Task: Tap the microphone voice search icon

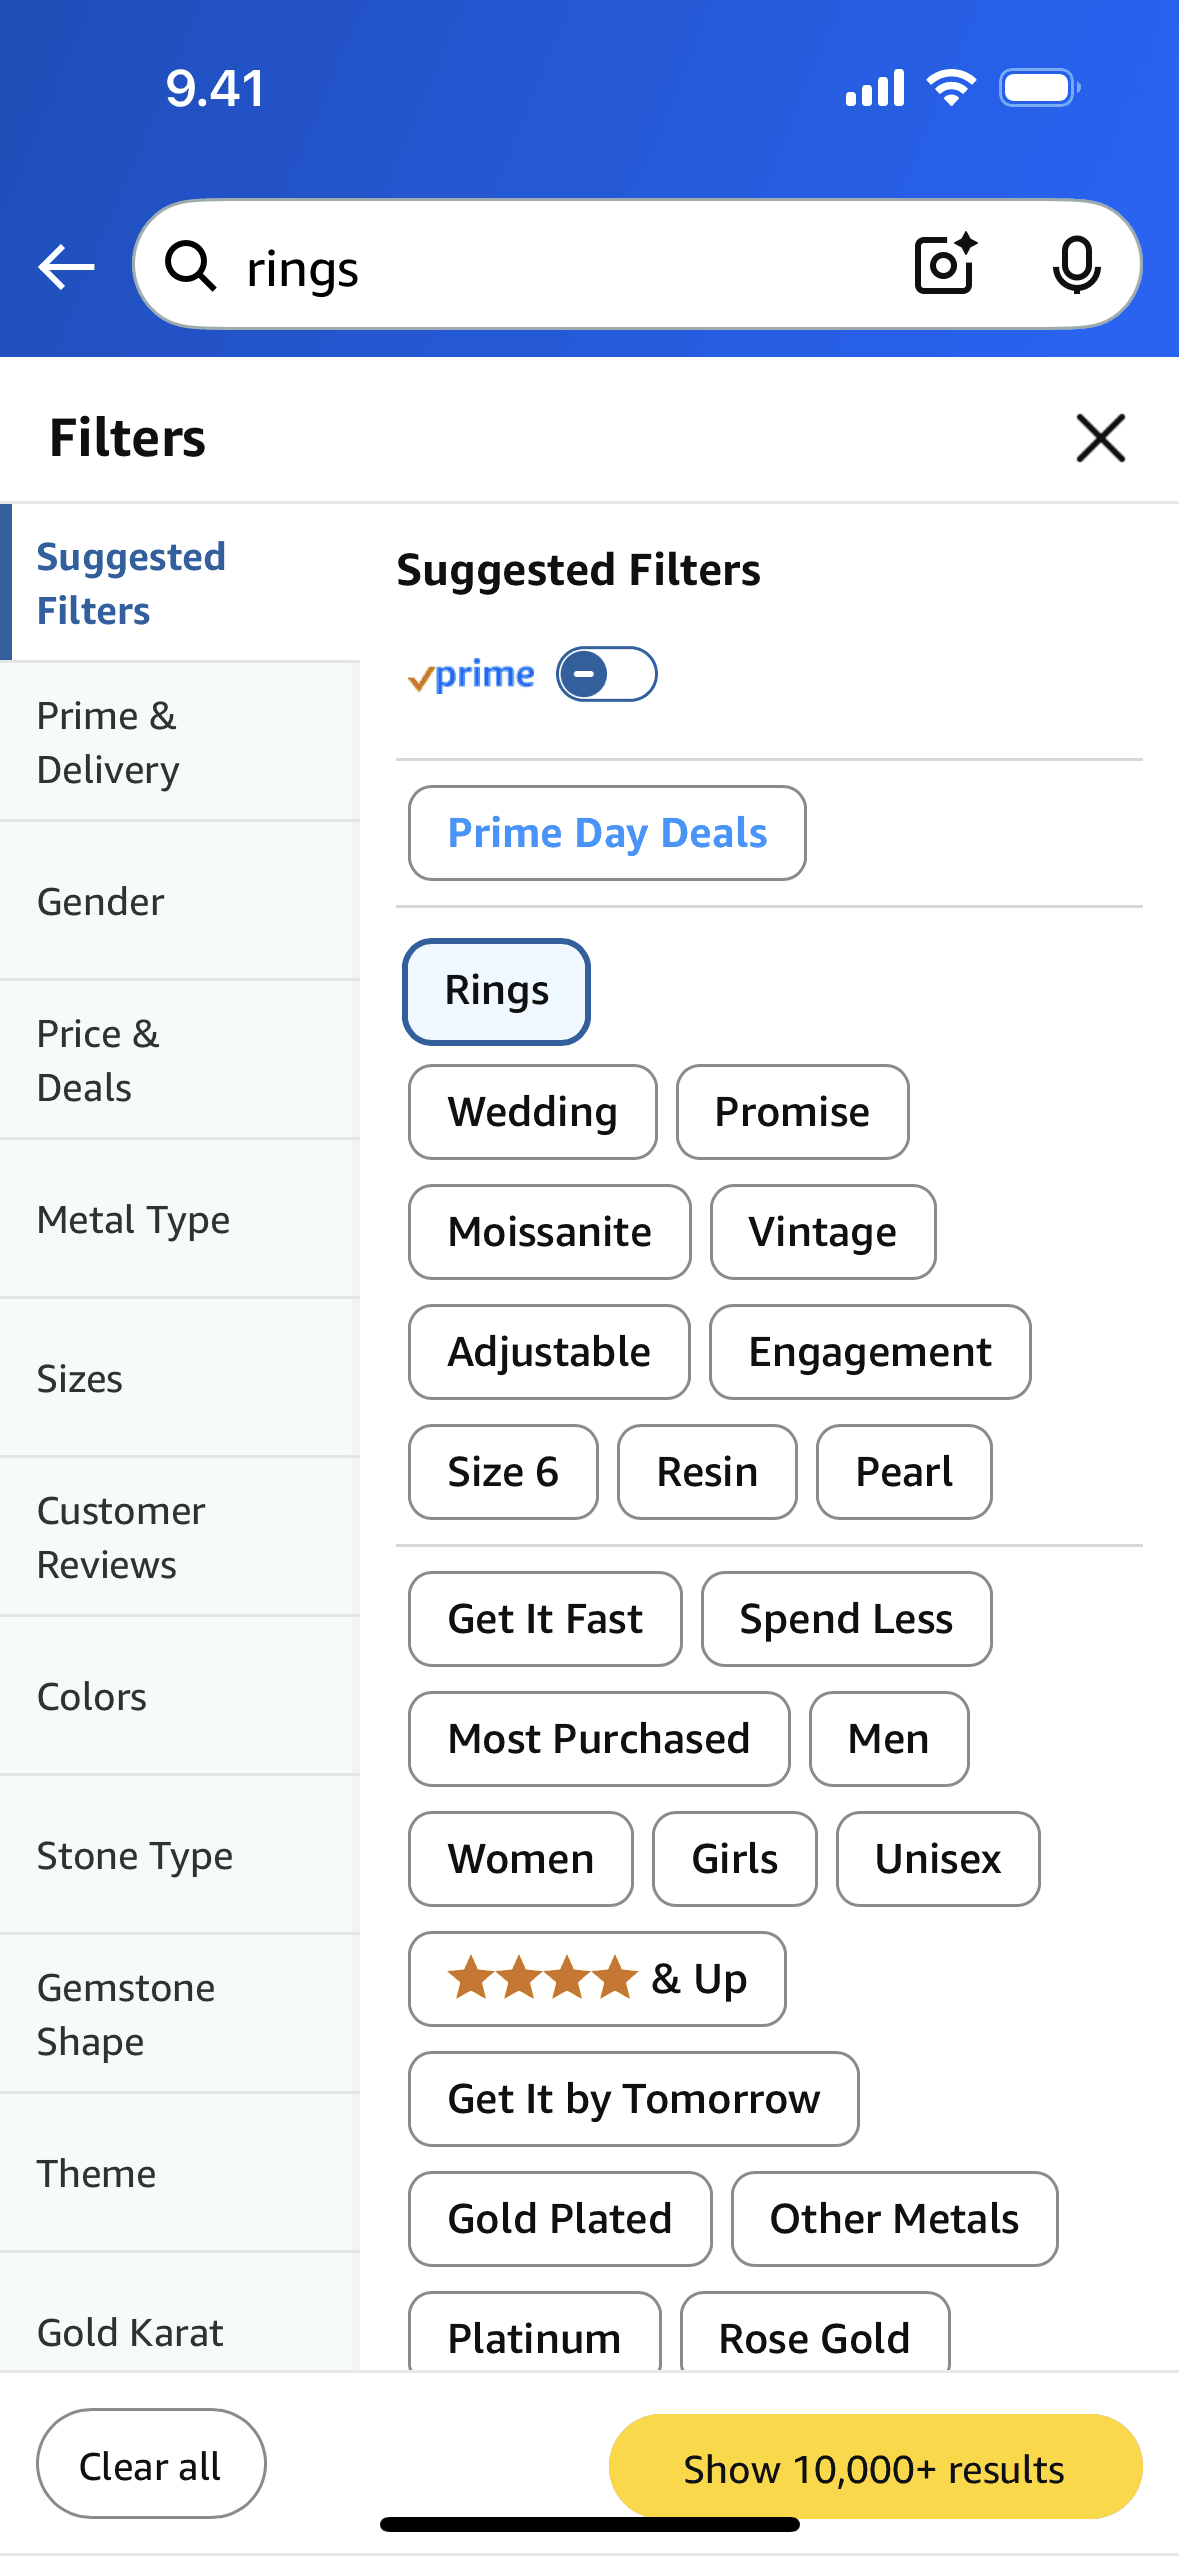Action: 1076,265
